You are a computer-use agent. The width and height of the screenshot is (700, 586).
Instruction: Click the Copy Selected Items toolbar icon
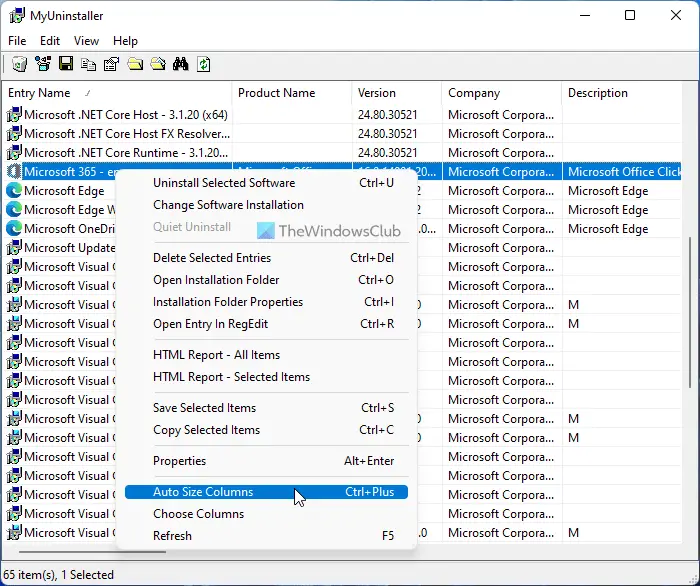(x=88, y=64)
